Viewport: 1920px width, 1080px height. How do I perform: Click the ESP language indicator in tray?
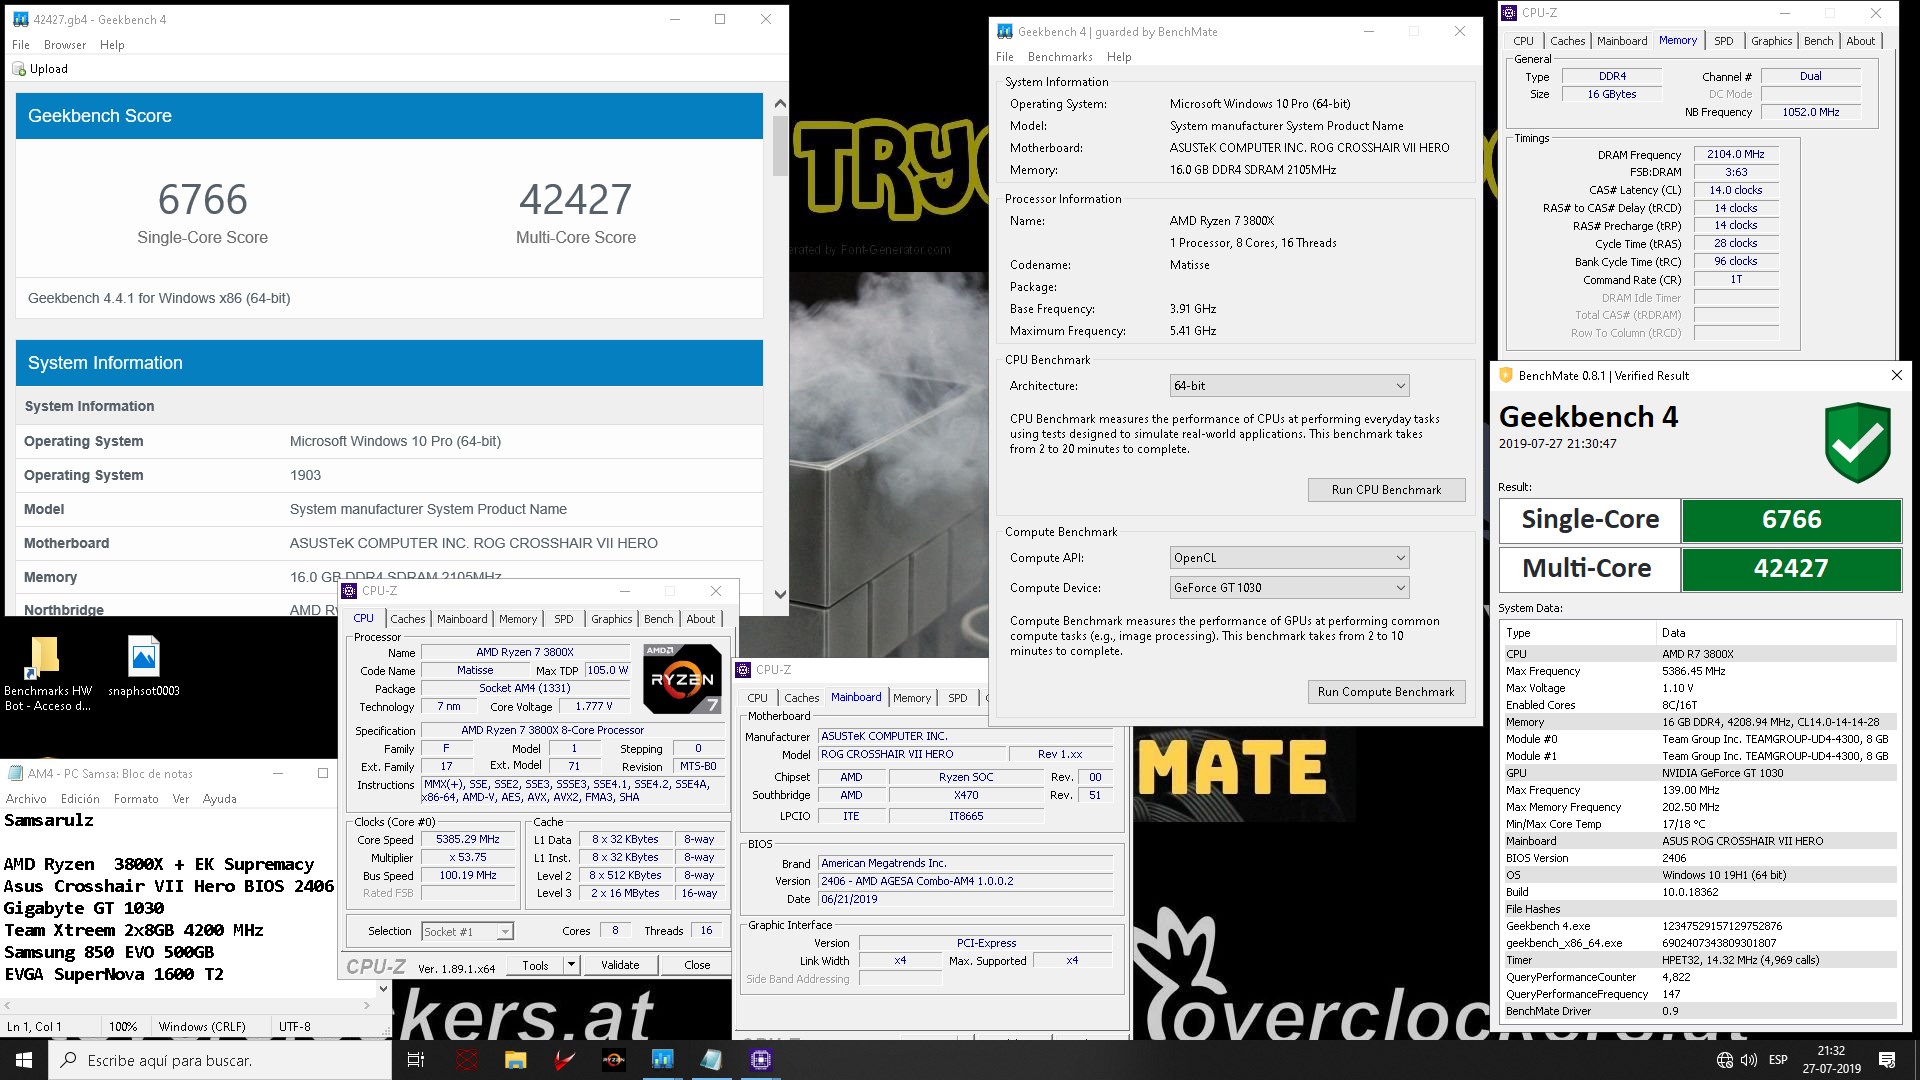[x=1778, y=1060]
